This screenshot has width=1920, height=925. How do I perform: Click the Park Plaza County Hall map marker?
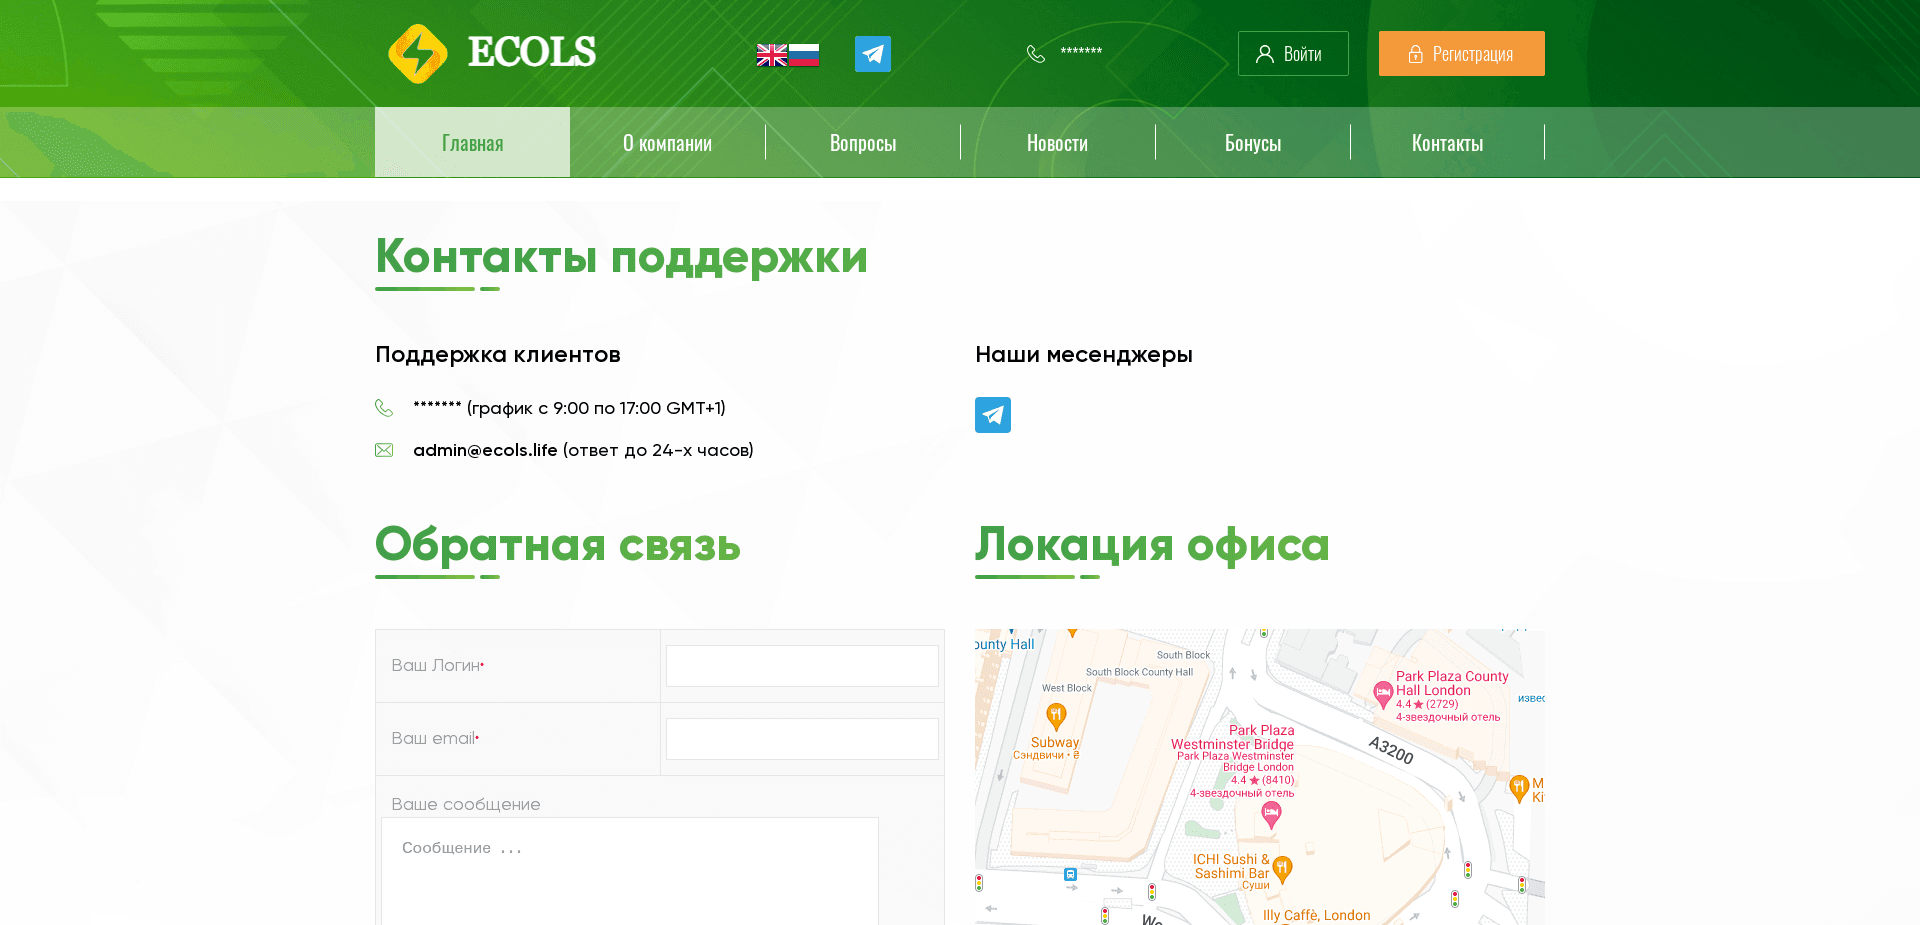[x=1383, y=691]
